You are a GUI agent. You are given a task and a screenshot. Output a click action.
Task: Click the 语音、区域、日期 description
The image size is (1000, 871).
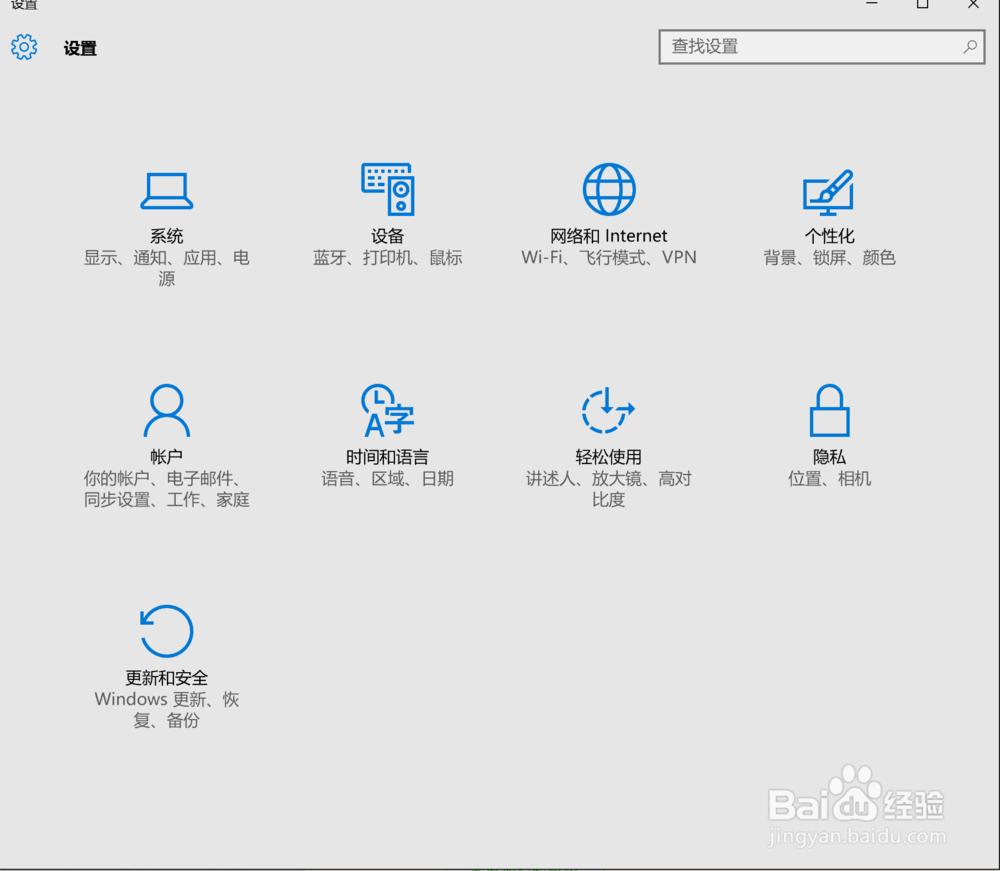[x=387, y=478]
